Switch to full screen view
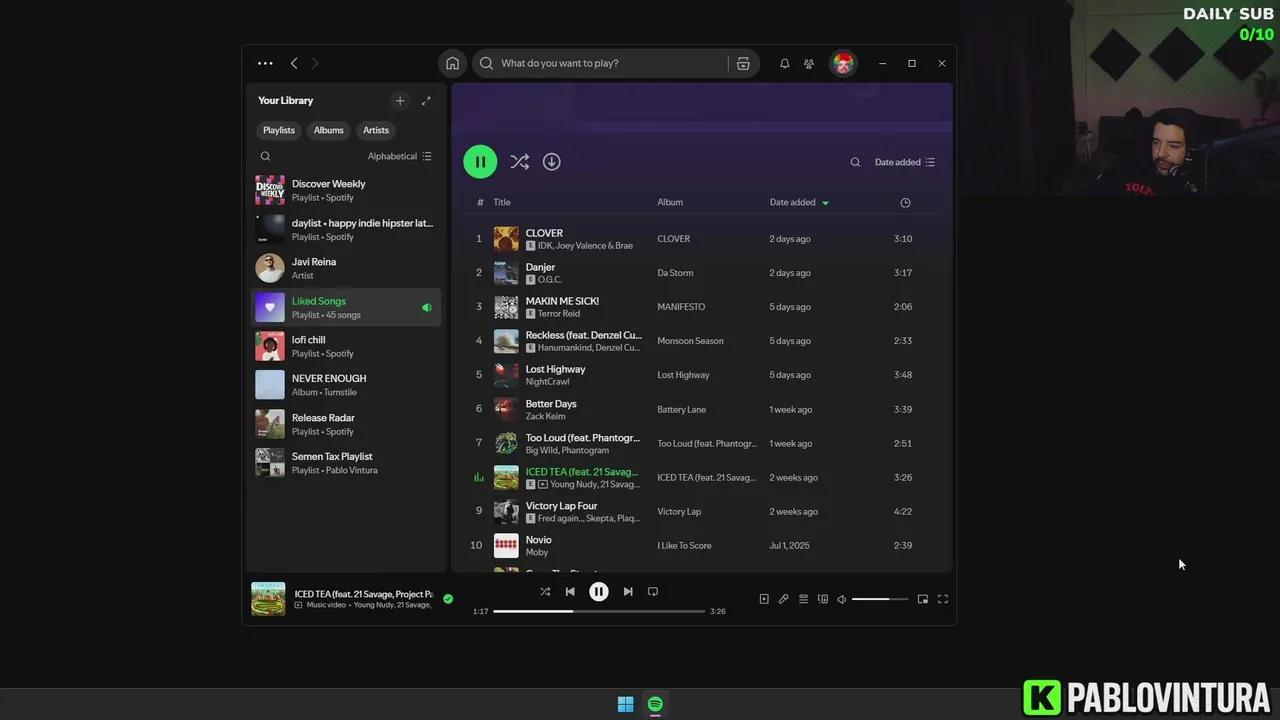This screenshot has height=720, width=1280. [x=943, y=599]
